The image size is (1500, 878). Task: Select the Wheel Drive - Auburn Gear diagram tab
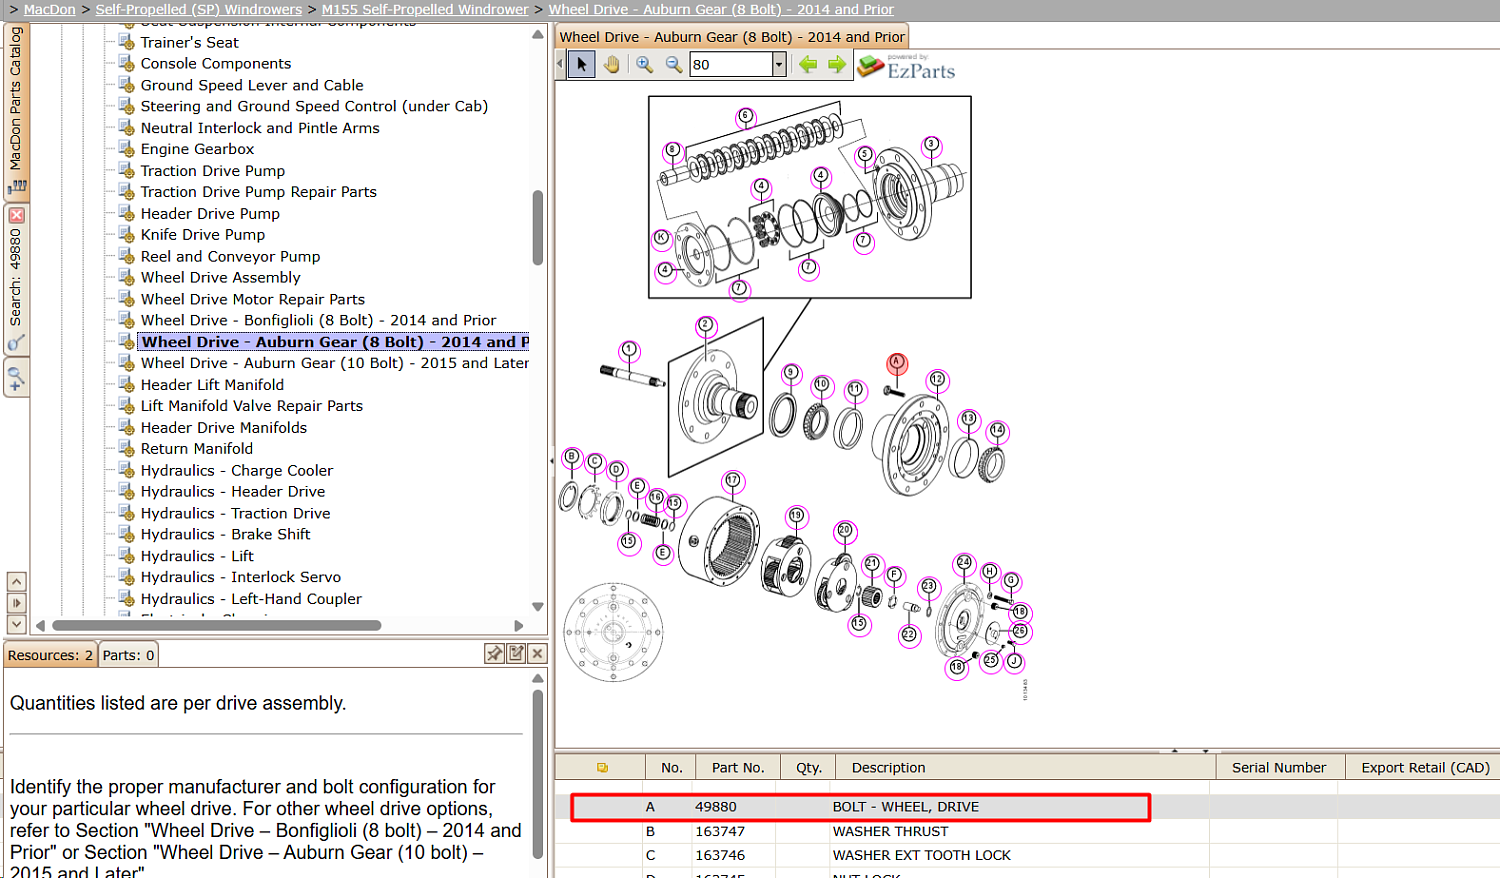(732, 37)
